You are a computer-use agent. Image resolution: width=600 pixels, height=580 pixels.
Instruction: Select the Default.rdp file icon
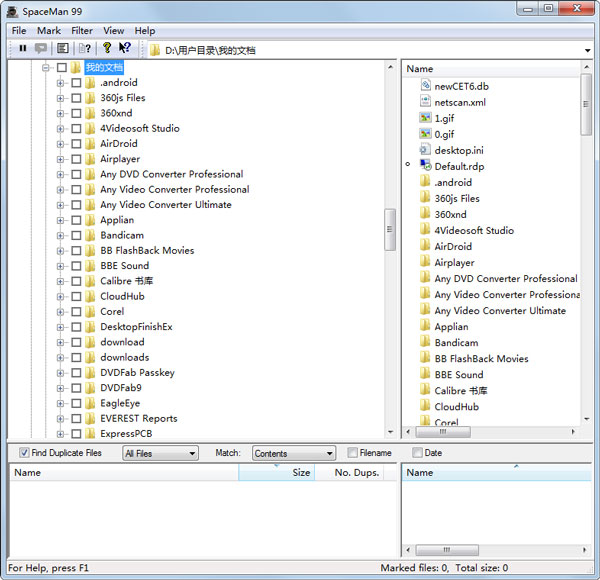(425, 166)
